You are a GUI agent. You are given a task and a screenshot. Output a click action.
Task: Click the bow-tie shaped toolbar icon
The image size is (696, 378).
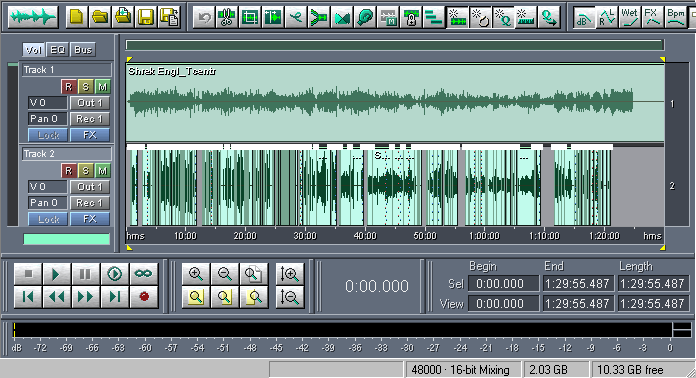click(x=342, y=17)
